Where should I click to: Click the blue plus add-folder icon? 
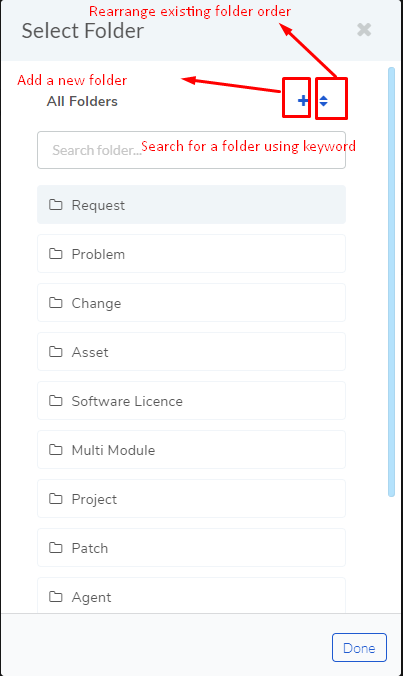pyautogui.click(x=303, y=100)
